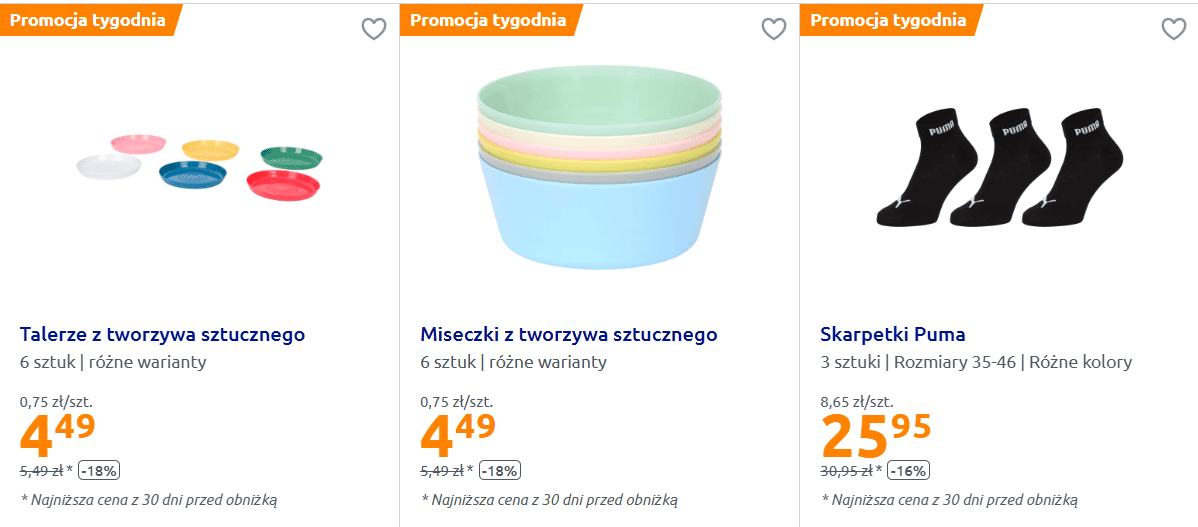
Task: Click the -16% discount badge on socks
Action: (908, 471)
